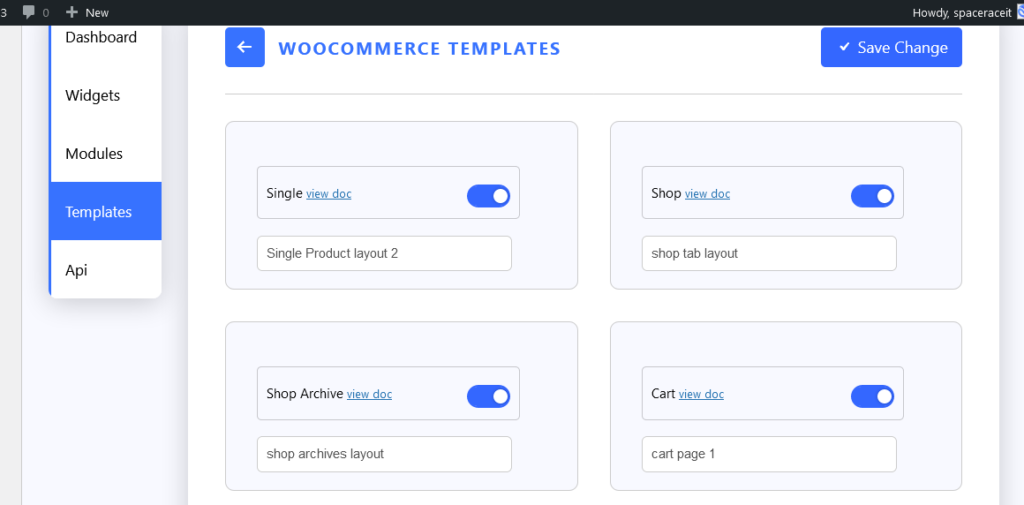Screen dimensions: 1024x505
Task: Click the WOOCOMMERCE TEMPLATES heading text
Action: point(419,48)
